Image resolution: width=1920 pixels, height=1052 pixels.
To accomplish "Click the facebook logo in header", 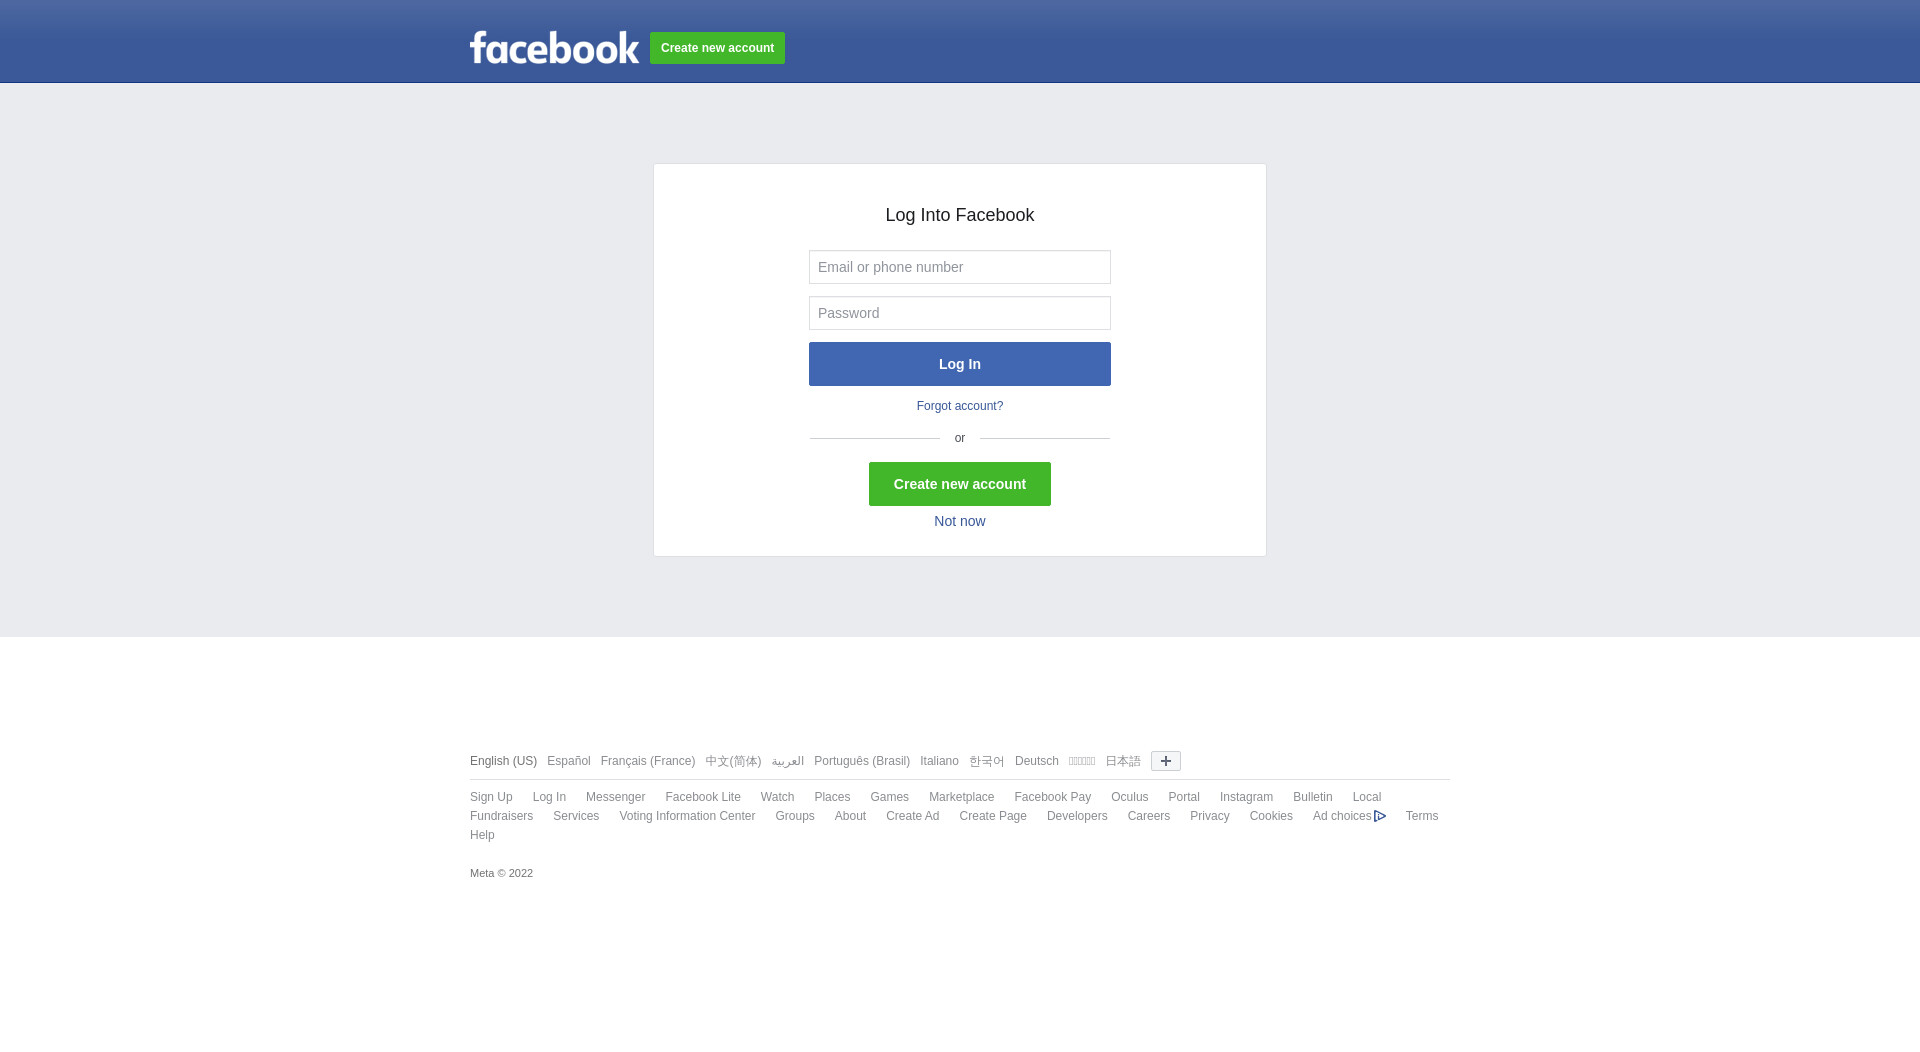I will point(554,47).
